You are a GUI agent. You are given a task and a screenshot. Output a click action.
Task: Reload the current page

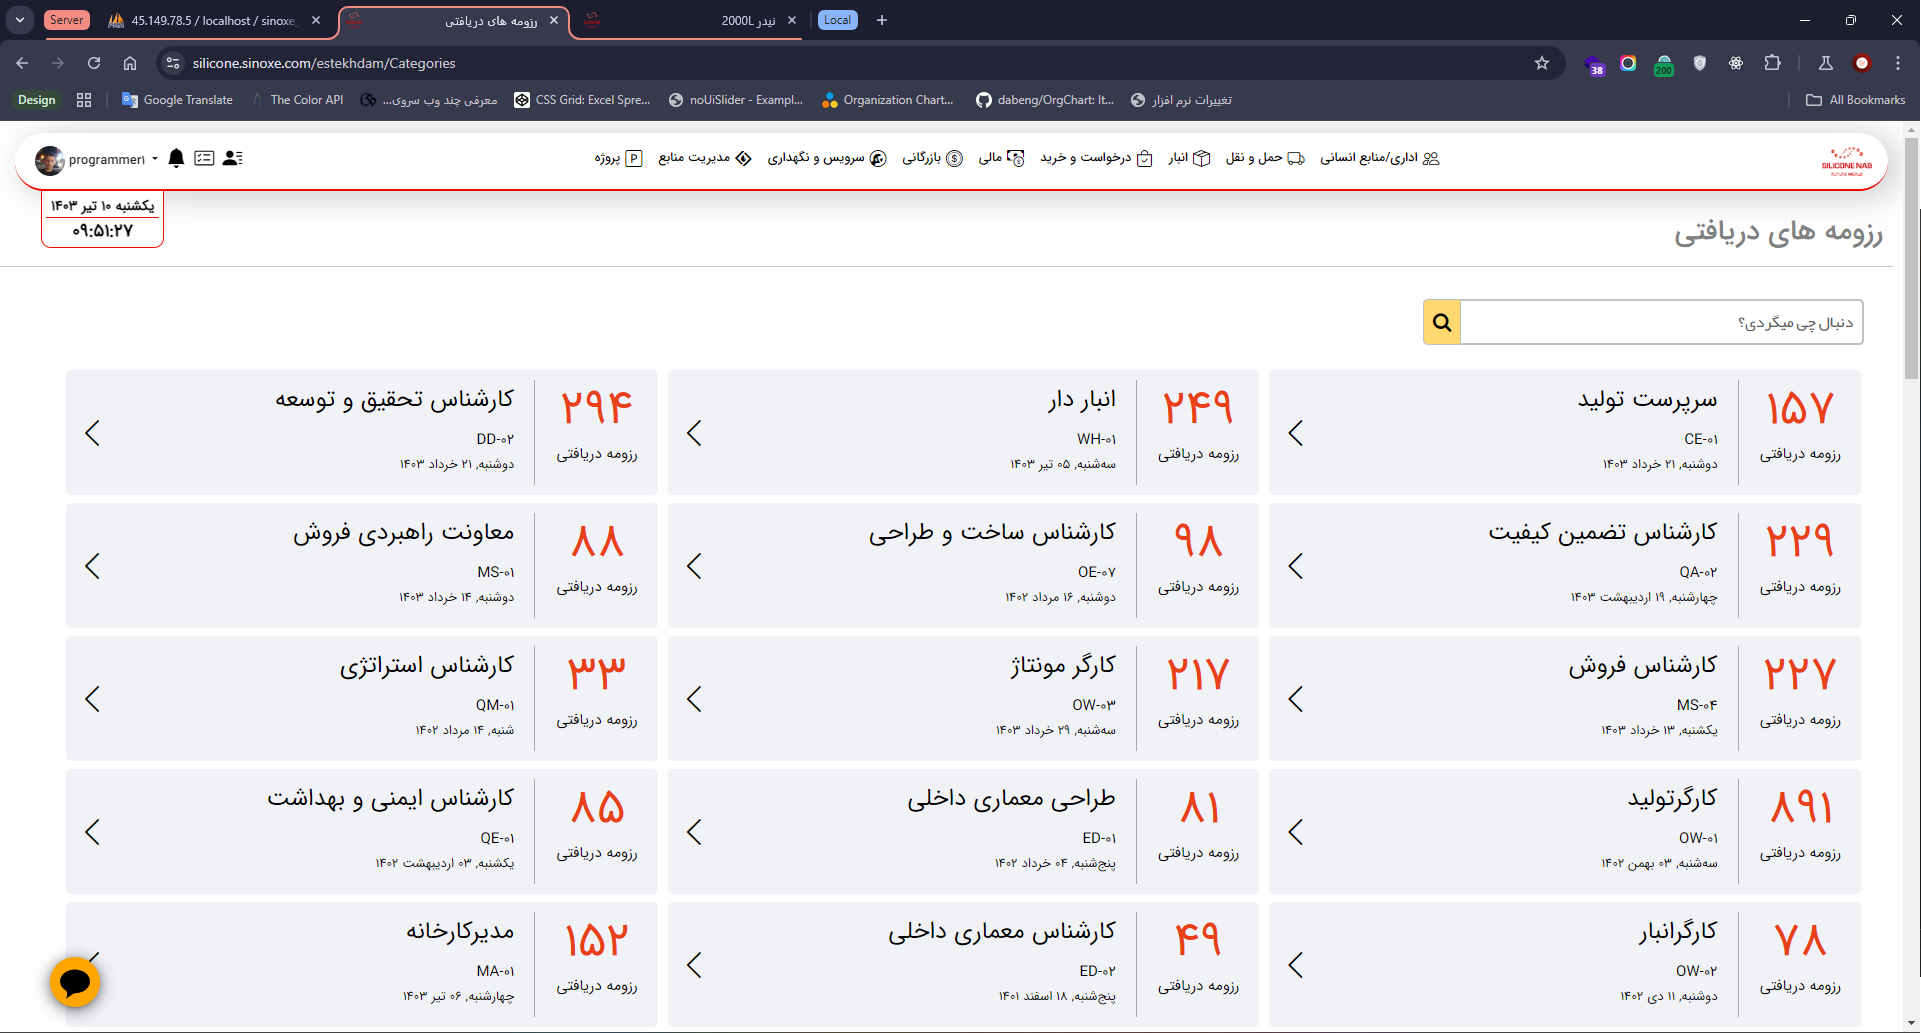pyautogui.click(x=94, y=63)
